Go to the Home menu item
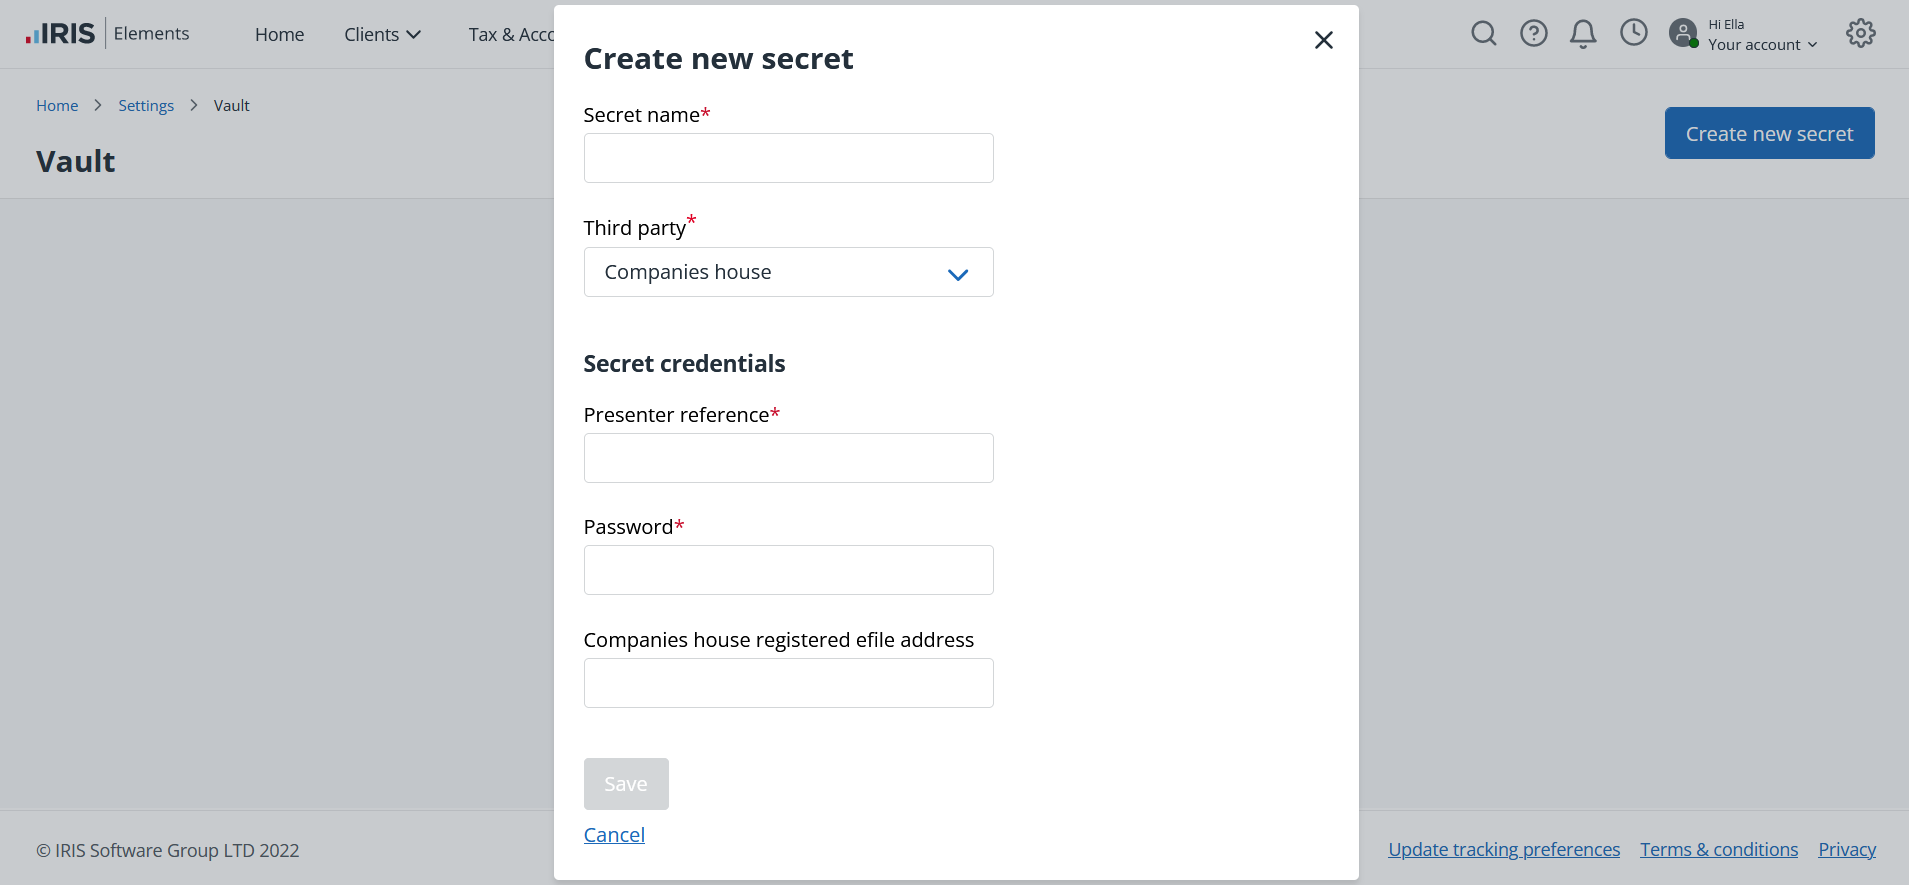Image resolution: width=1909 pixels, height=885 pixels. click(279, 35)
